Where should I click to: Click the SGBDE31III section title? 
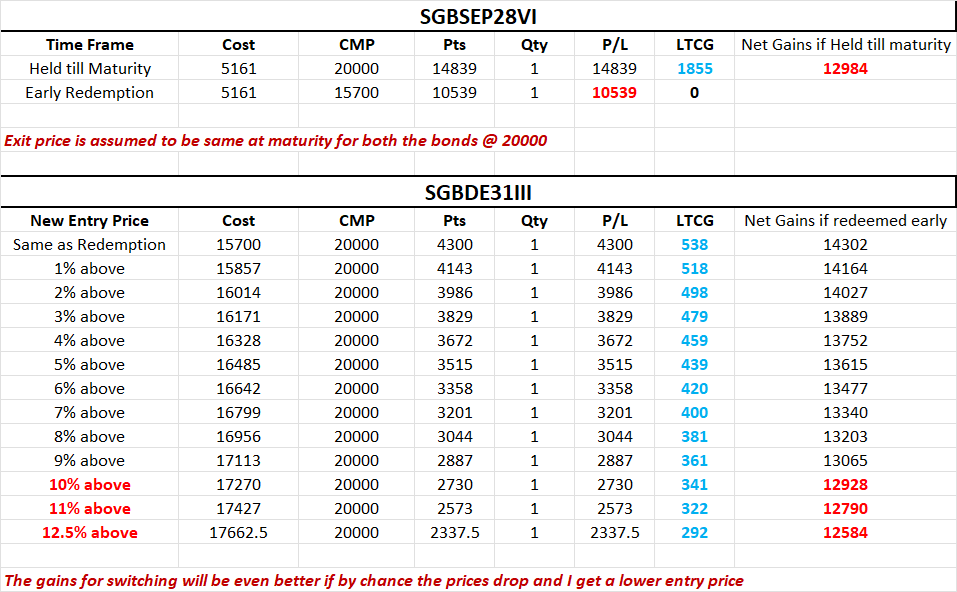point(478,192)
